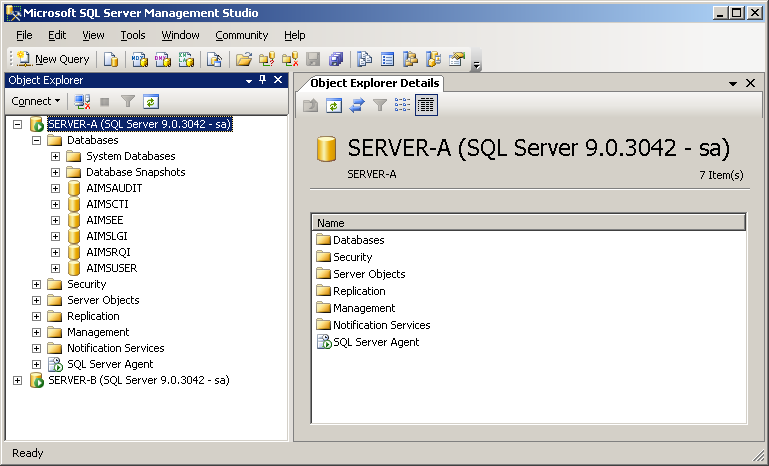Click Disconnect icon in Object Explorer
Screen dimensions: 769x466
83,101
